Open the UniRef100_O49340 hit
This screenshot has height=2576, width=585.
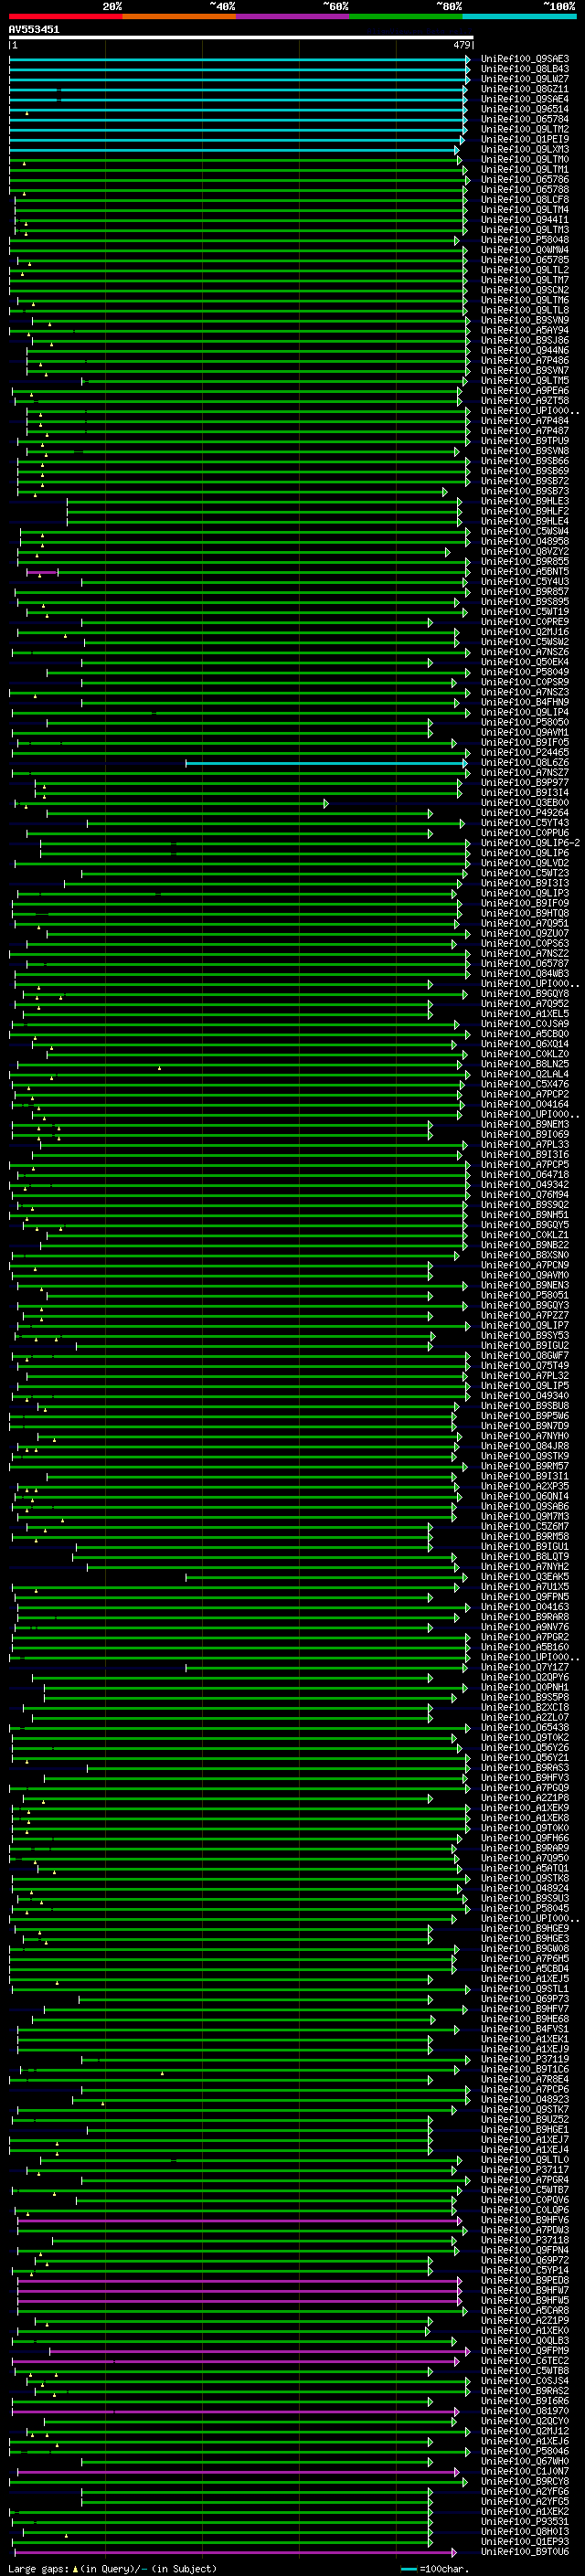(525, 1396)
